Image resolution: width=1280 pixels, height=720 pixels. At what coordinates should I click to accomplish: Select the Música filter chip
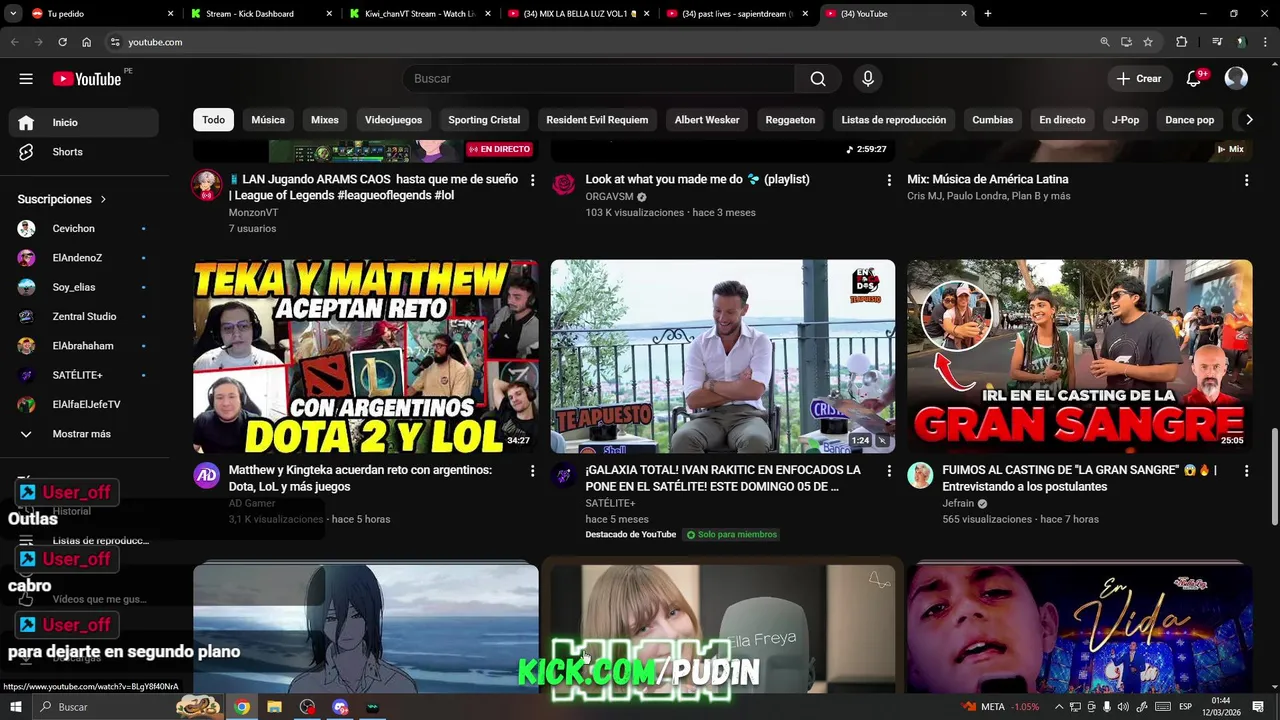pos(268,120)
